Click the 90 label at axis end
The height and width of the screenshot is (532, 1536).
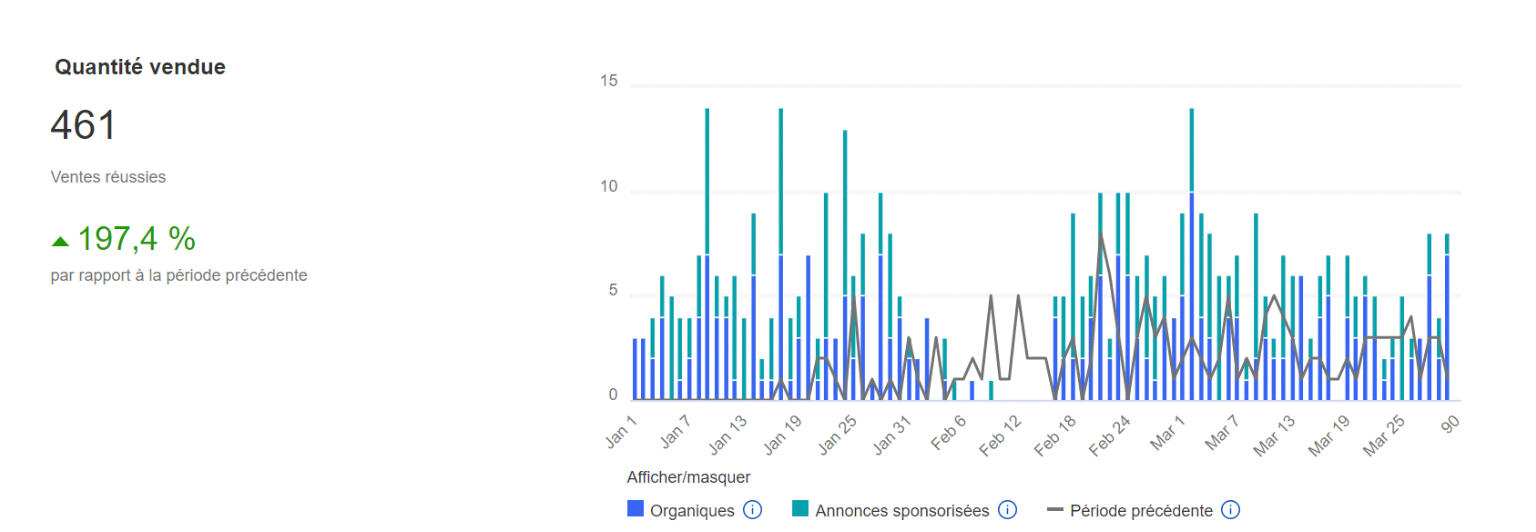click(1450, 423)
